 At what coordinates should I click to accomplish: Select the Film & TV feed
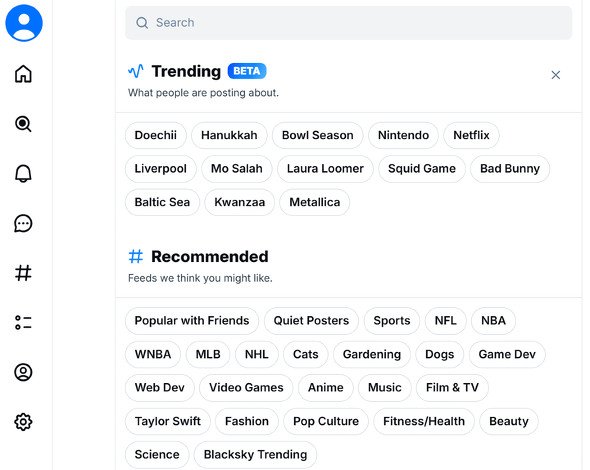pos(452,388)
